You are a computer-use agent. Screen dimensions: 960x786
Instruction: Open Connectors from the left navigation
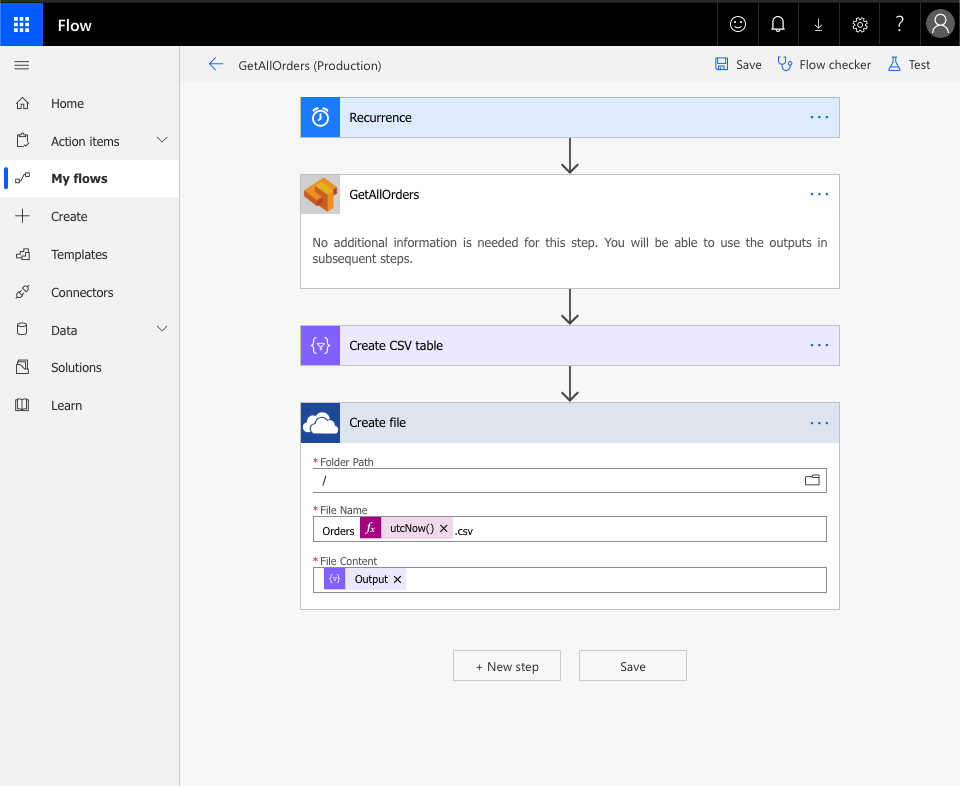(x=82, y=293)
